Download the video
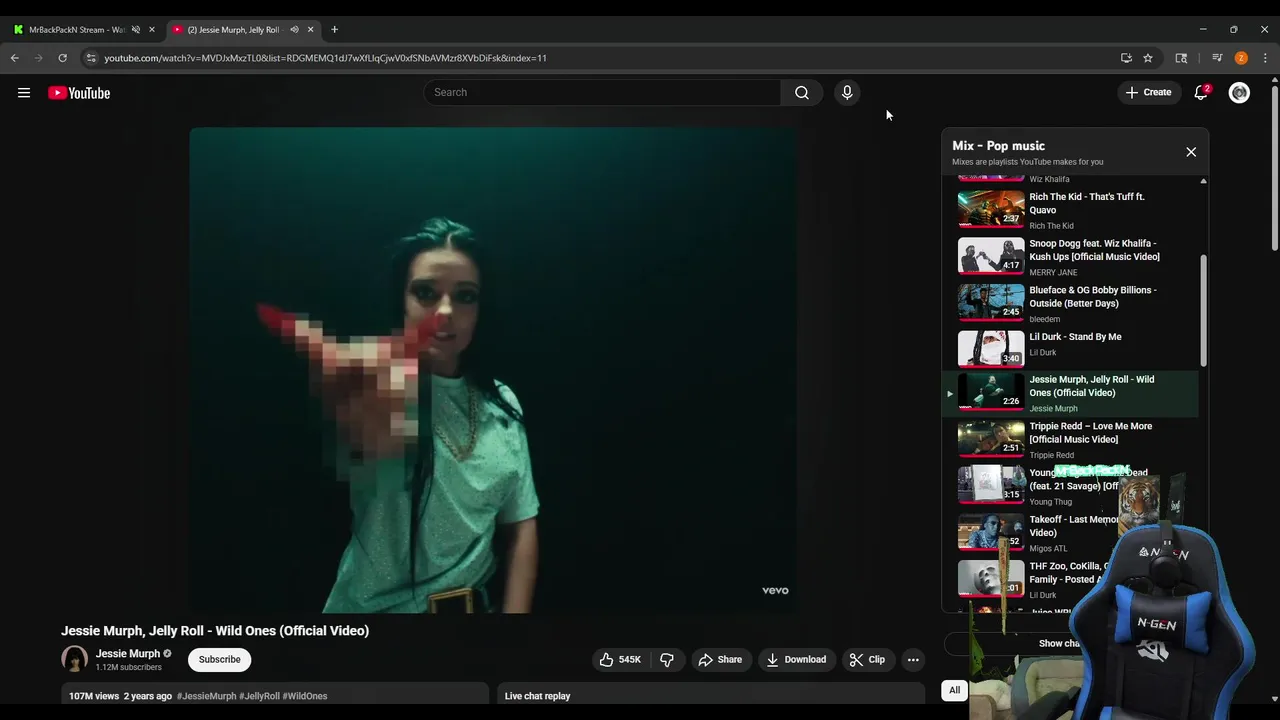The image size is (1280, 720). (x=796, y=660)
